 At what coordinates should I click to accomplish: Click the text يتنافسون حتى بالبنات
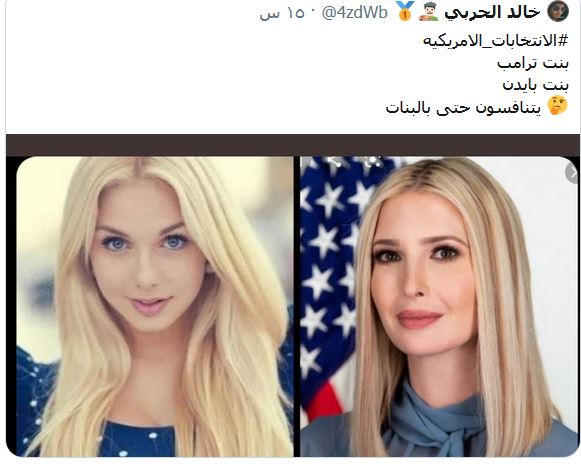(x=463, y=108)
